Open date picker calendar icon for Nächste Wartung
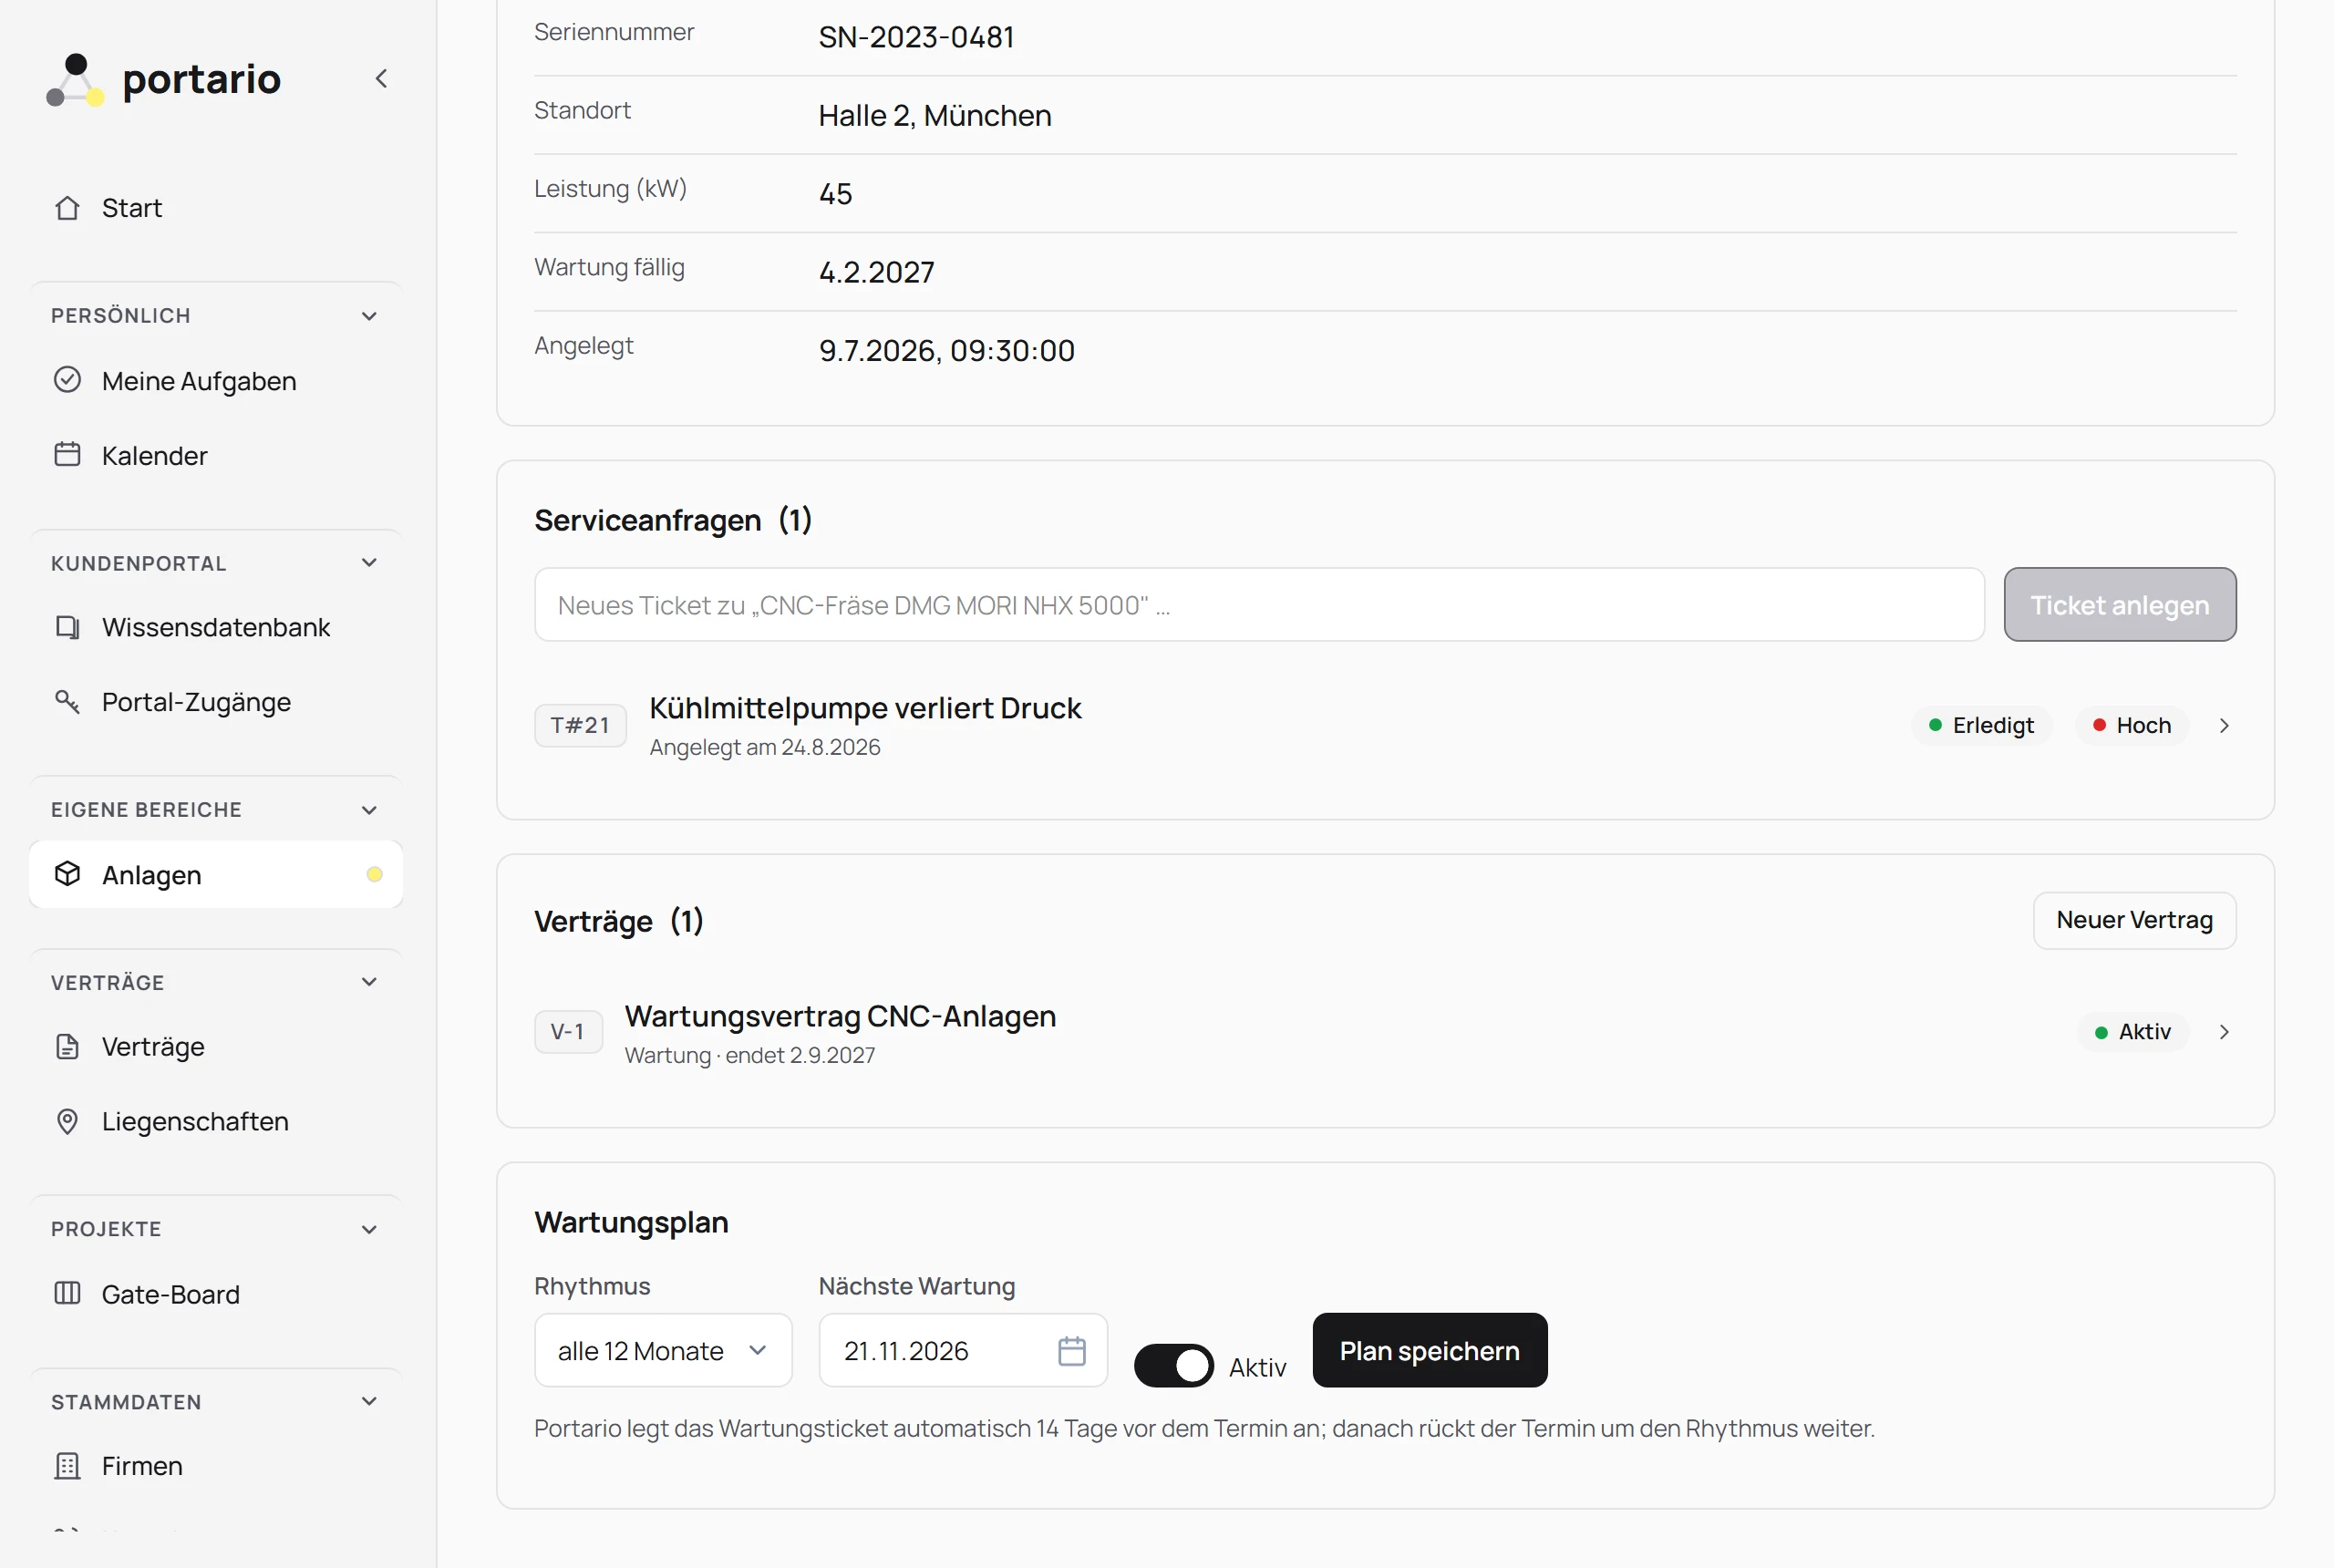The width and height of the screenshot is (2334, 1568). [1071, 1351]
